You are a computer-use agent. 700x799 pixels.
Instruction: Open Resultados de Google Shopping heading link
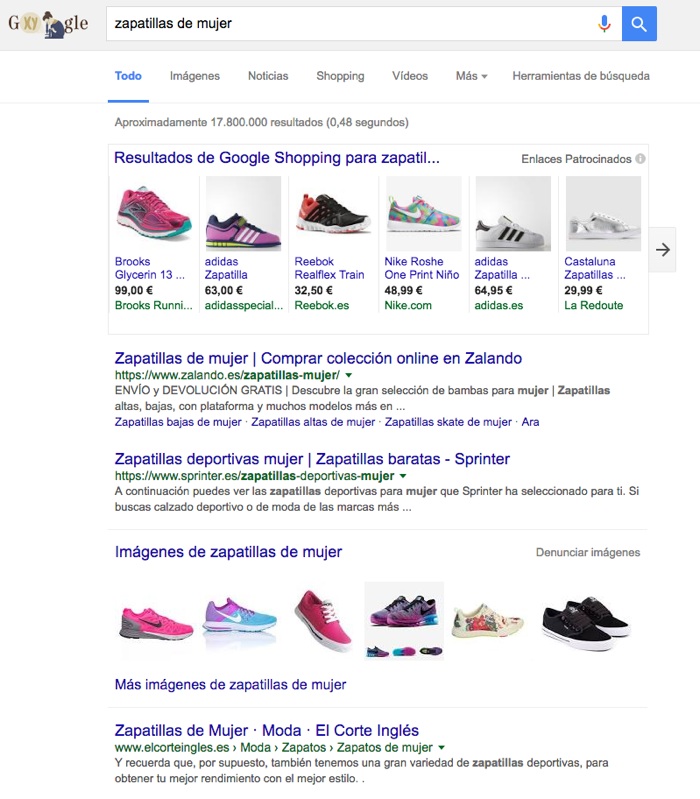pos(277,158)
